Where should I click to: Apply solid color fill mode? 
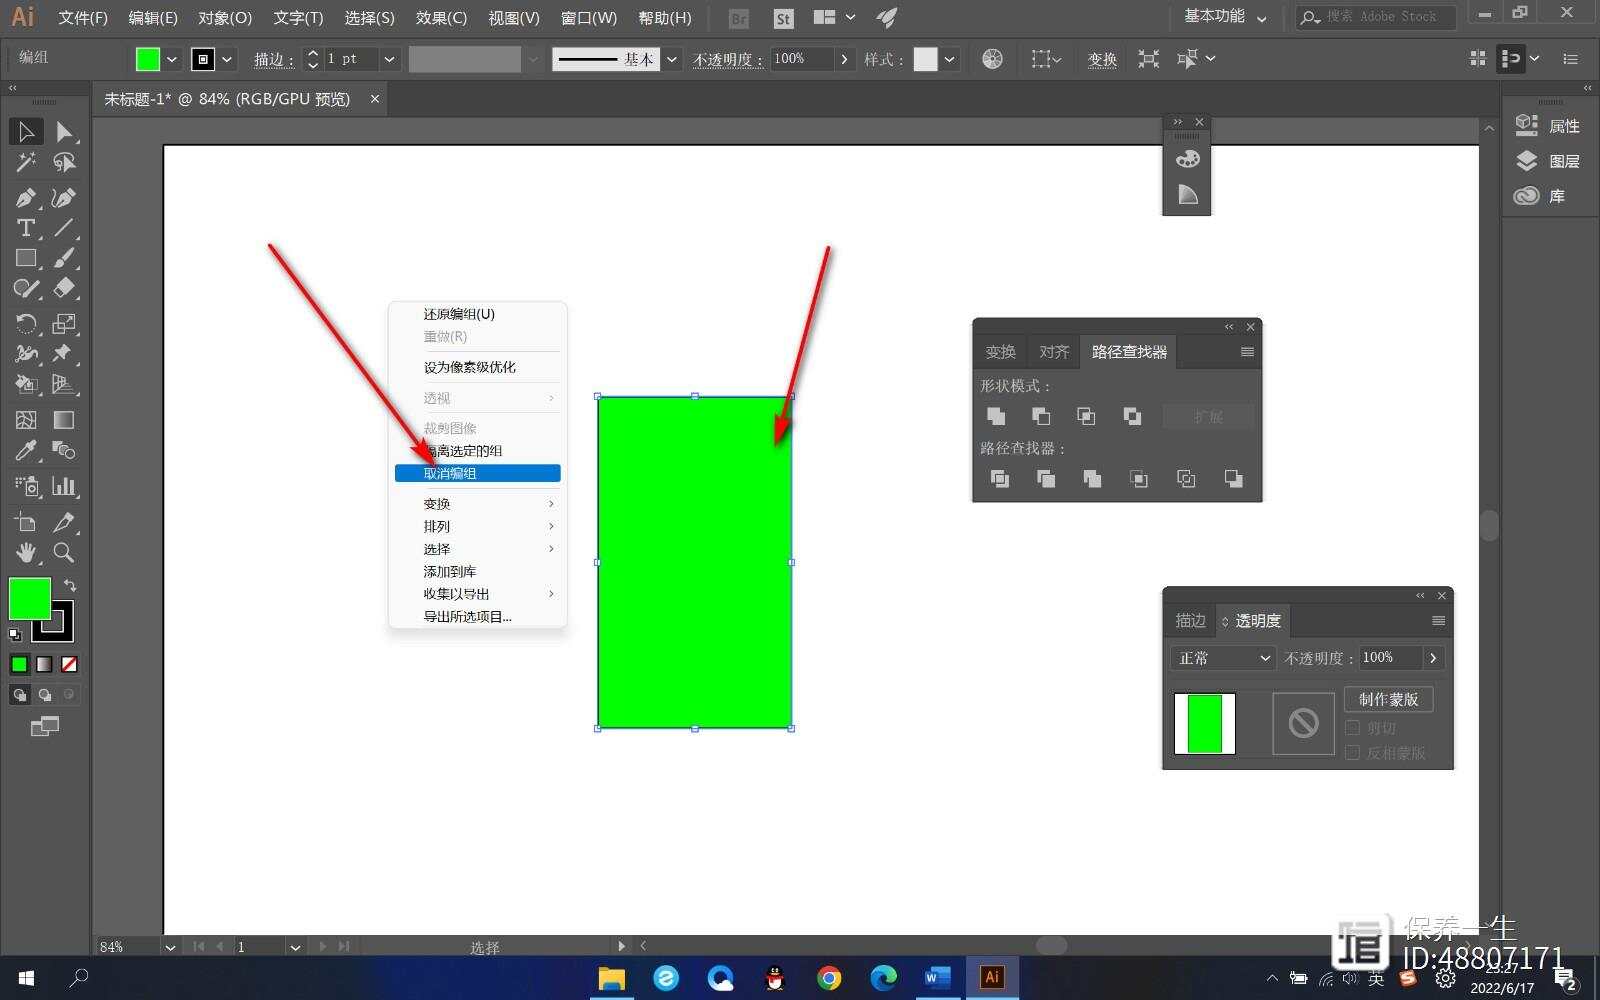tap(20, 664)
